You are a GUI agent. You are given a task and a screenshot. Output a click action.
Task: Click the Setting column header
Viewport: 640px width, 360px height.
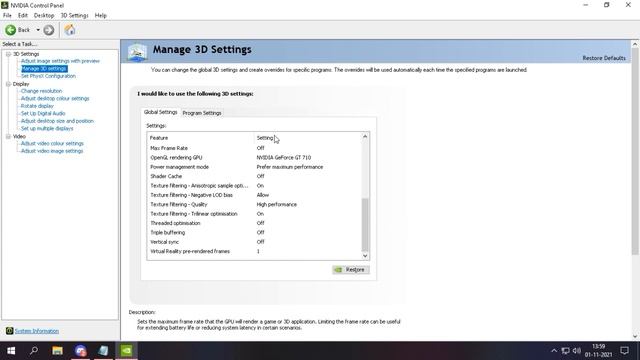point(307,138)
